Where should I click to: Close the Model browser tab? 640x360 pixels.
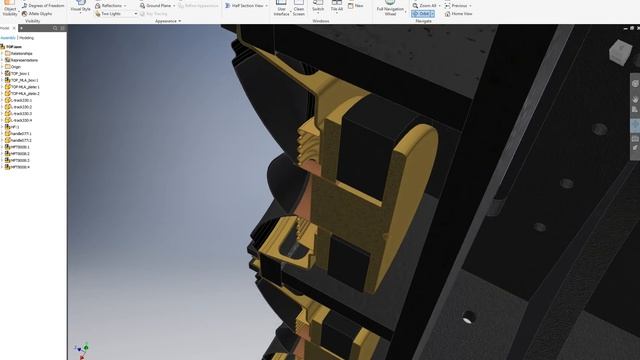coord(14,28)
